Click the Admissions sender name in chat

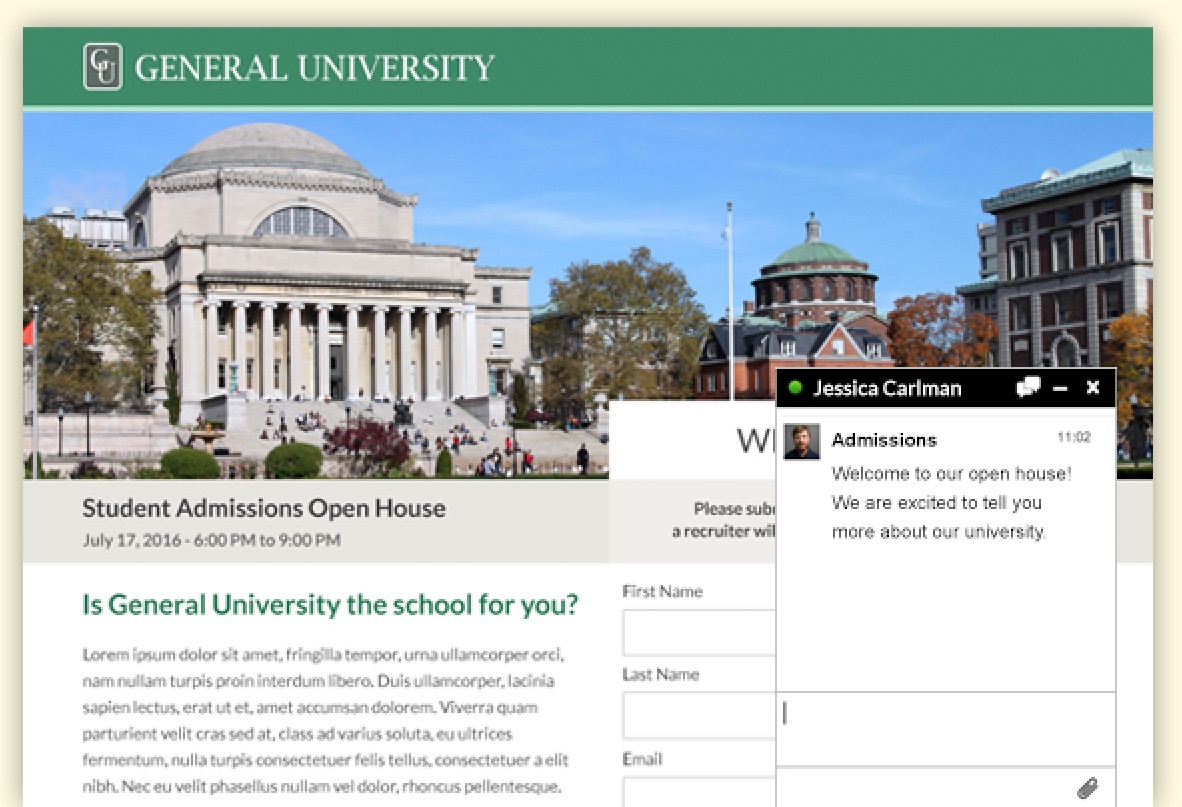884,440
